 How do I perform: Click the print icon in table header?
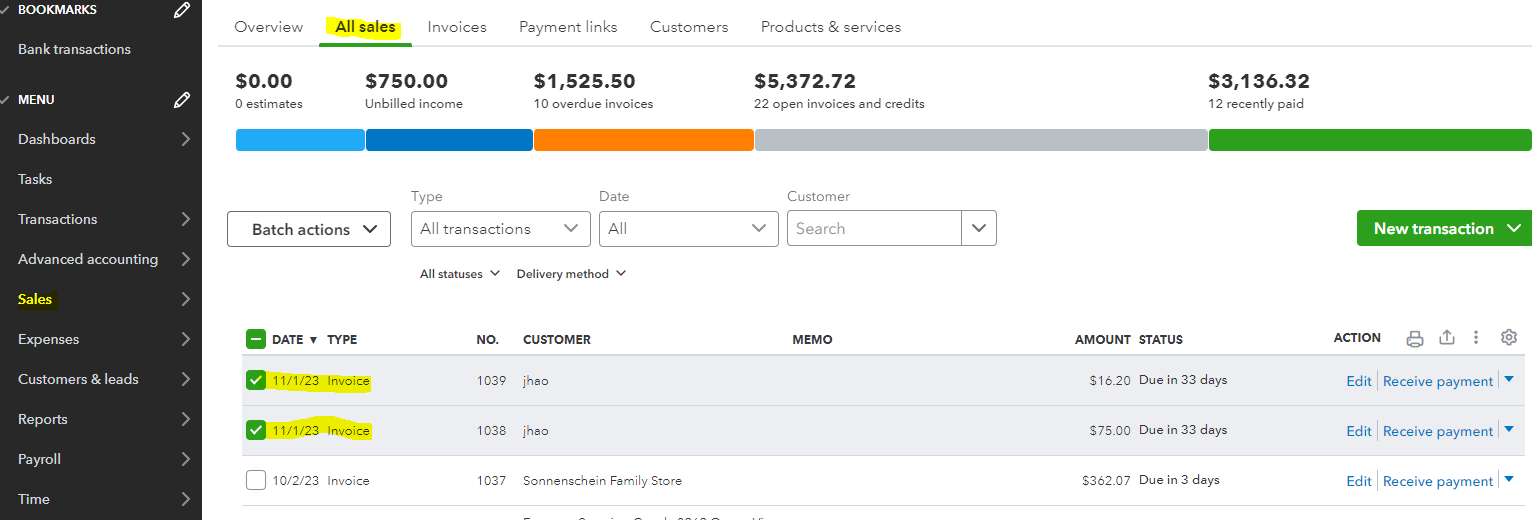point(1414,338)
